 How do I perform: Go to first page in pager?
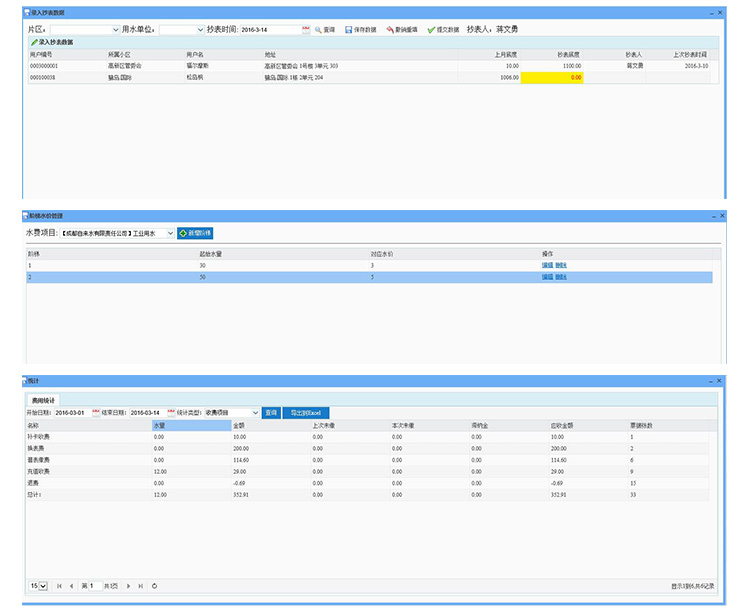point(59,586)
